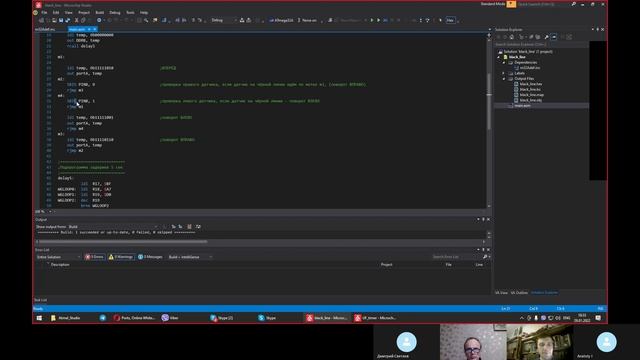
Task: Toggle the 0 Errors filter
Action: click(x=94, y=257)
